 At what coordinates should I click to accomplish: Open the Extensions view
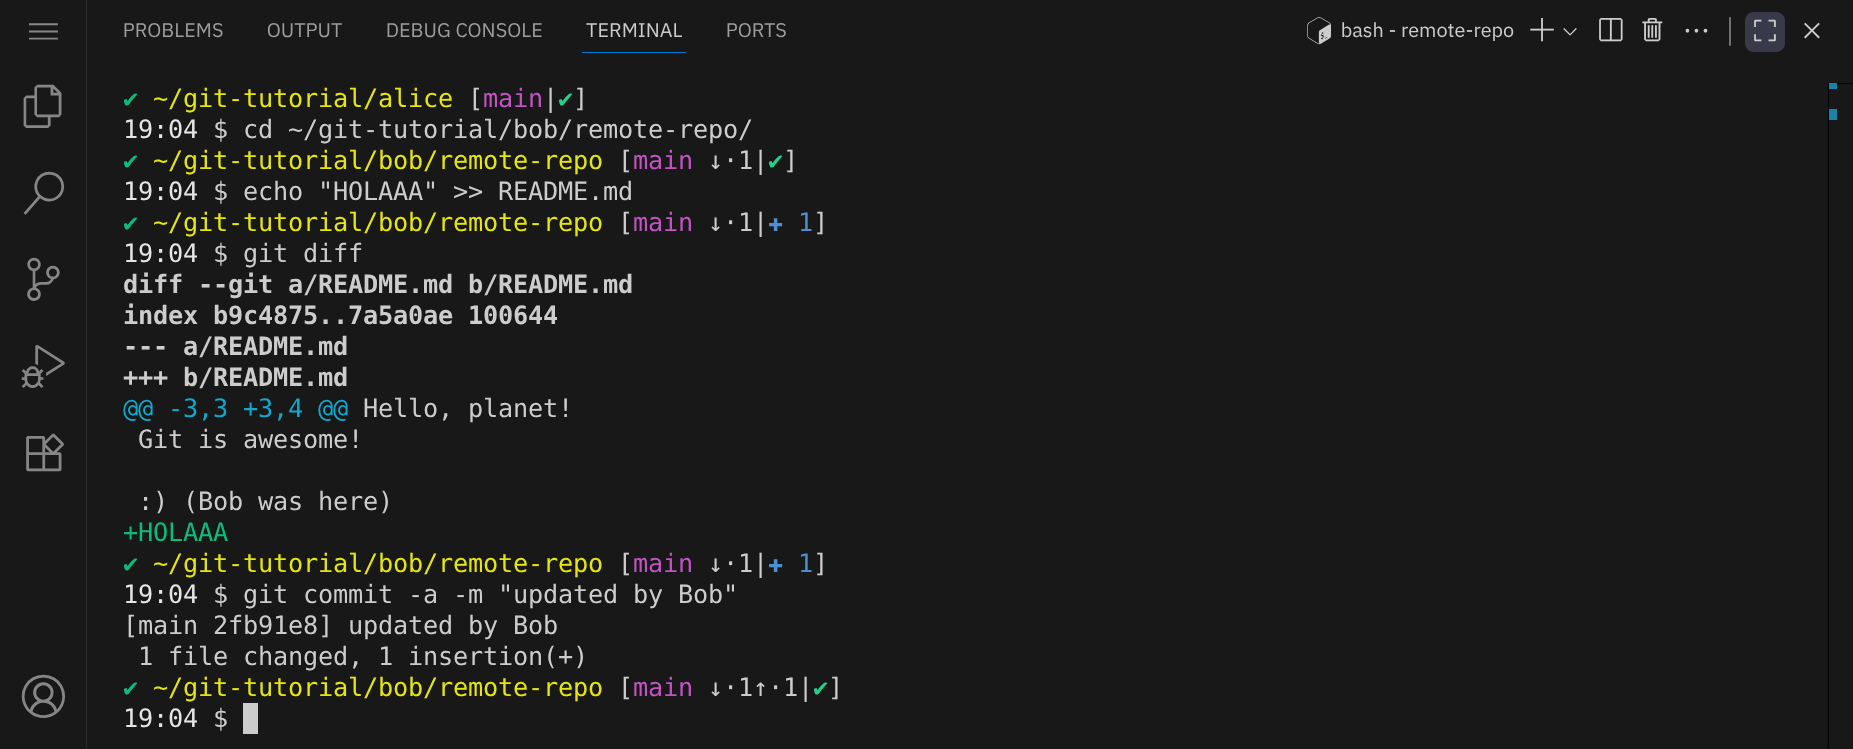(43, 453)
